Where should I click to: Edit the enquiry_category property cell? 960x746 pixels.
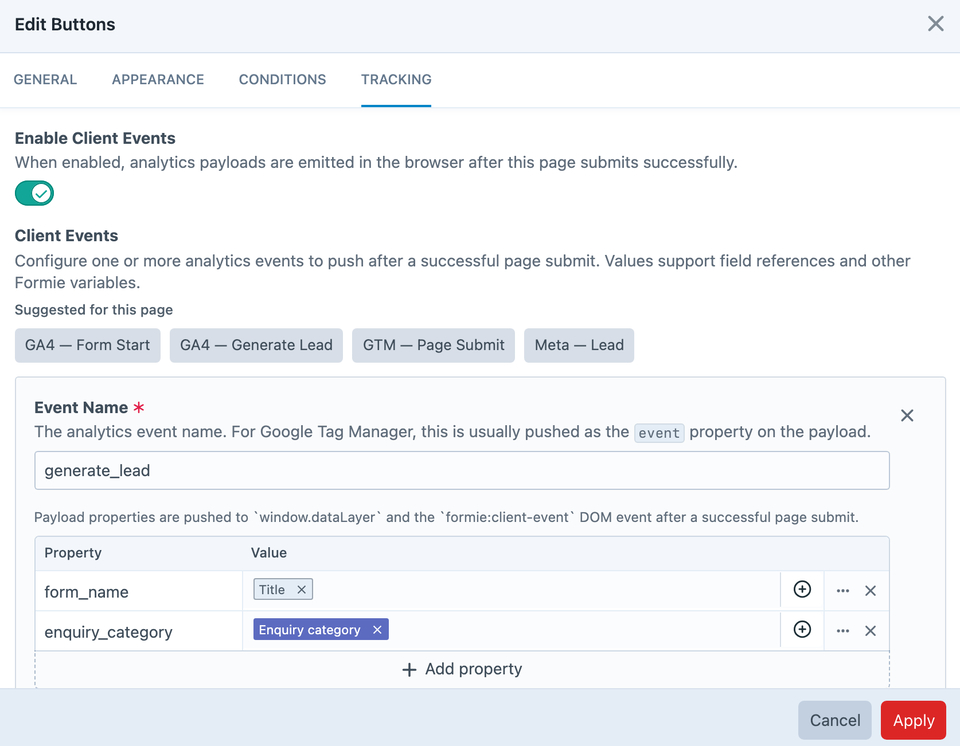click(x=139, y=631)
